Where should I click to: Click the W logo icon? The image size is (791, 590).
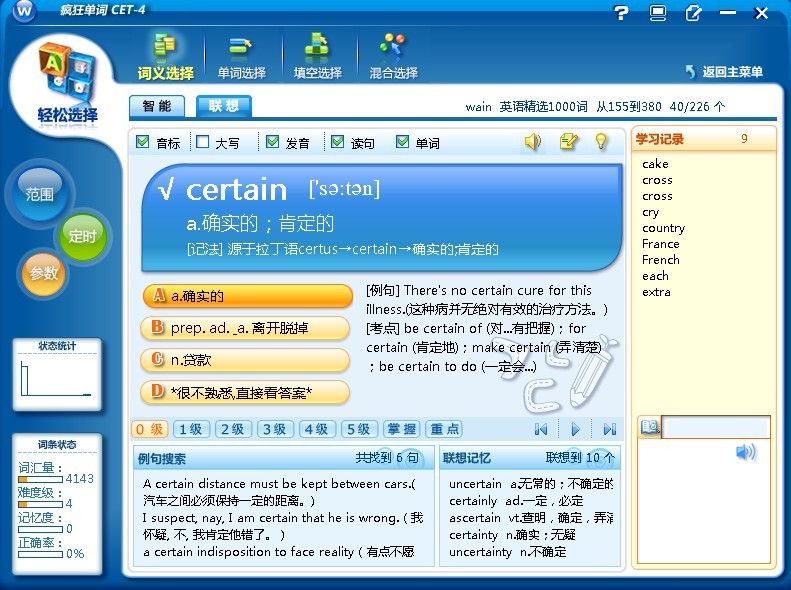24,11
